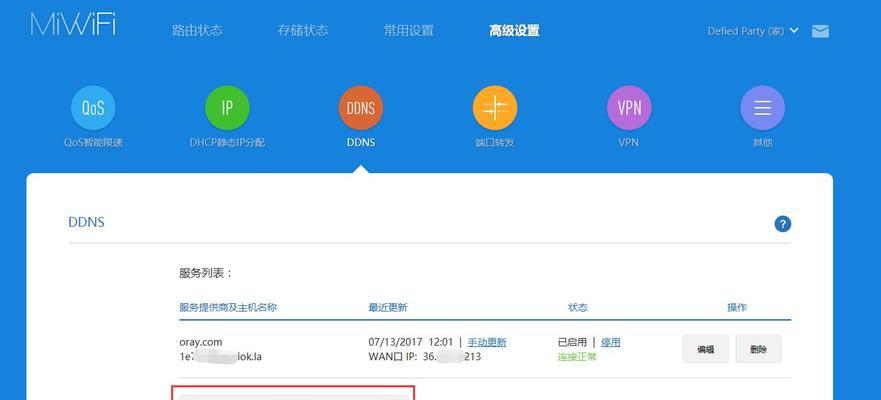
Task: Open the 路由状态 tab
Action: [x=197, y=30]
